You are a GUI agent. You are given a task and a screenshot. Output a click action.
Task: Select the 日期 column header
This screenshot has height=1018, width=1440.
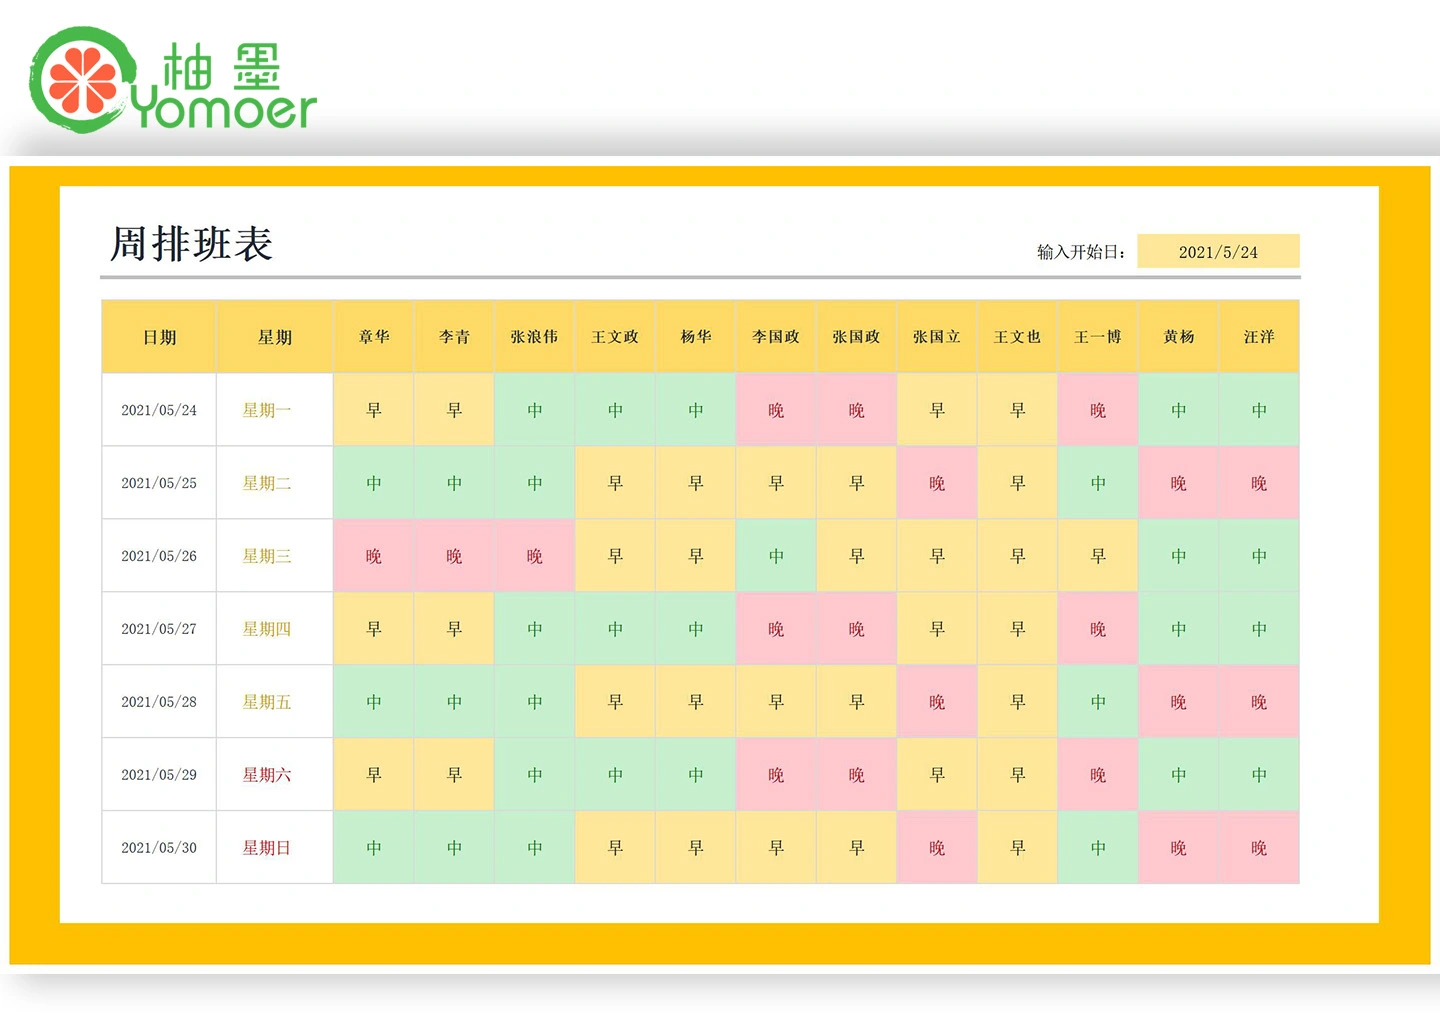(x=159, y=337)
